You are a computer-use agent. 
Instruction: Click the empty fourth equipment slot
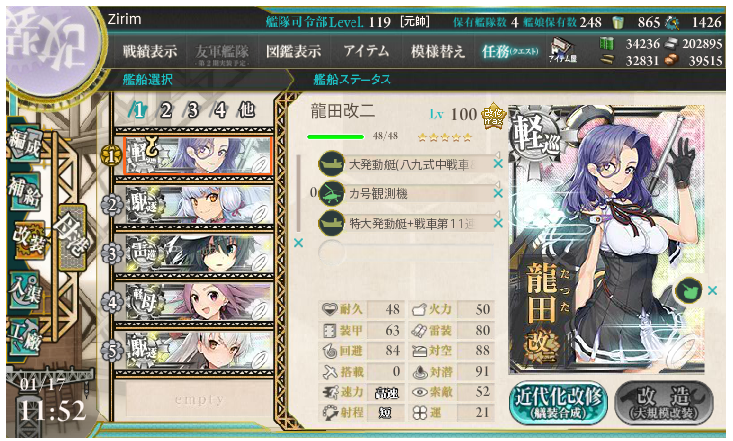coord(406,253)
